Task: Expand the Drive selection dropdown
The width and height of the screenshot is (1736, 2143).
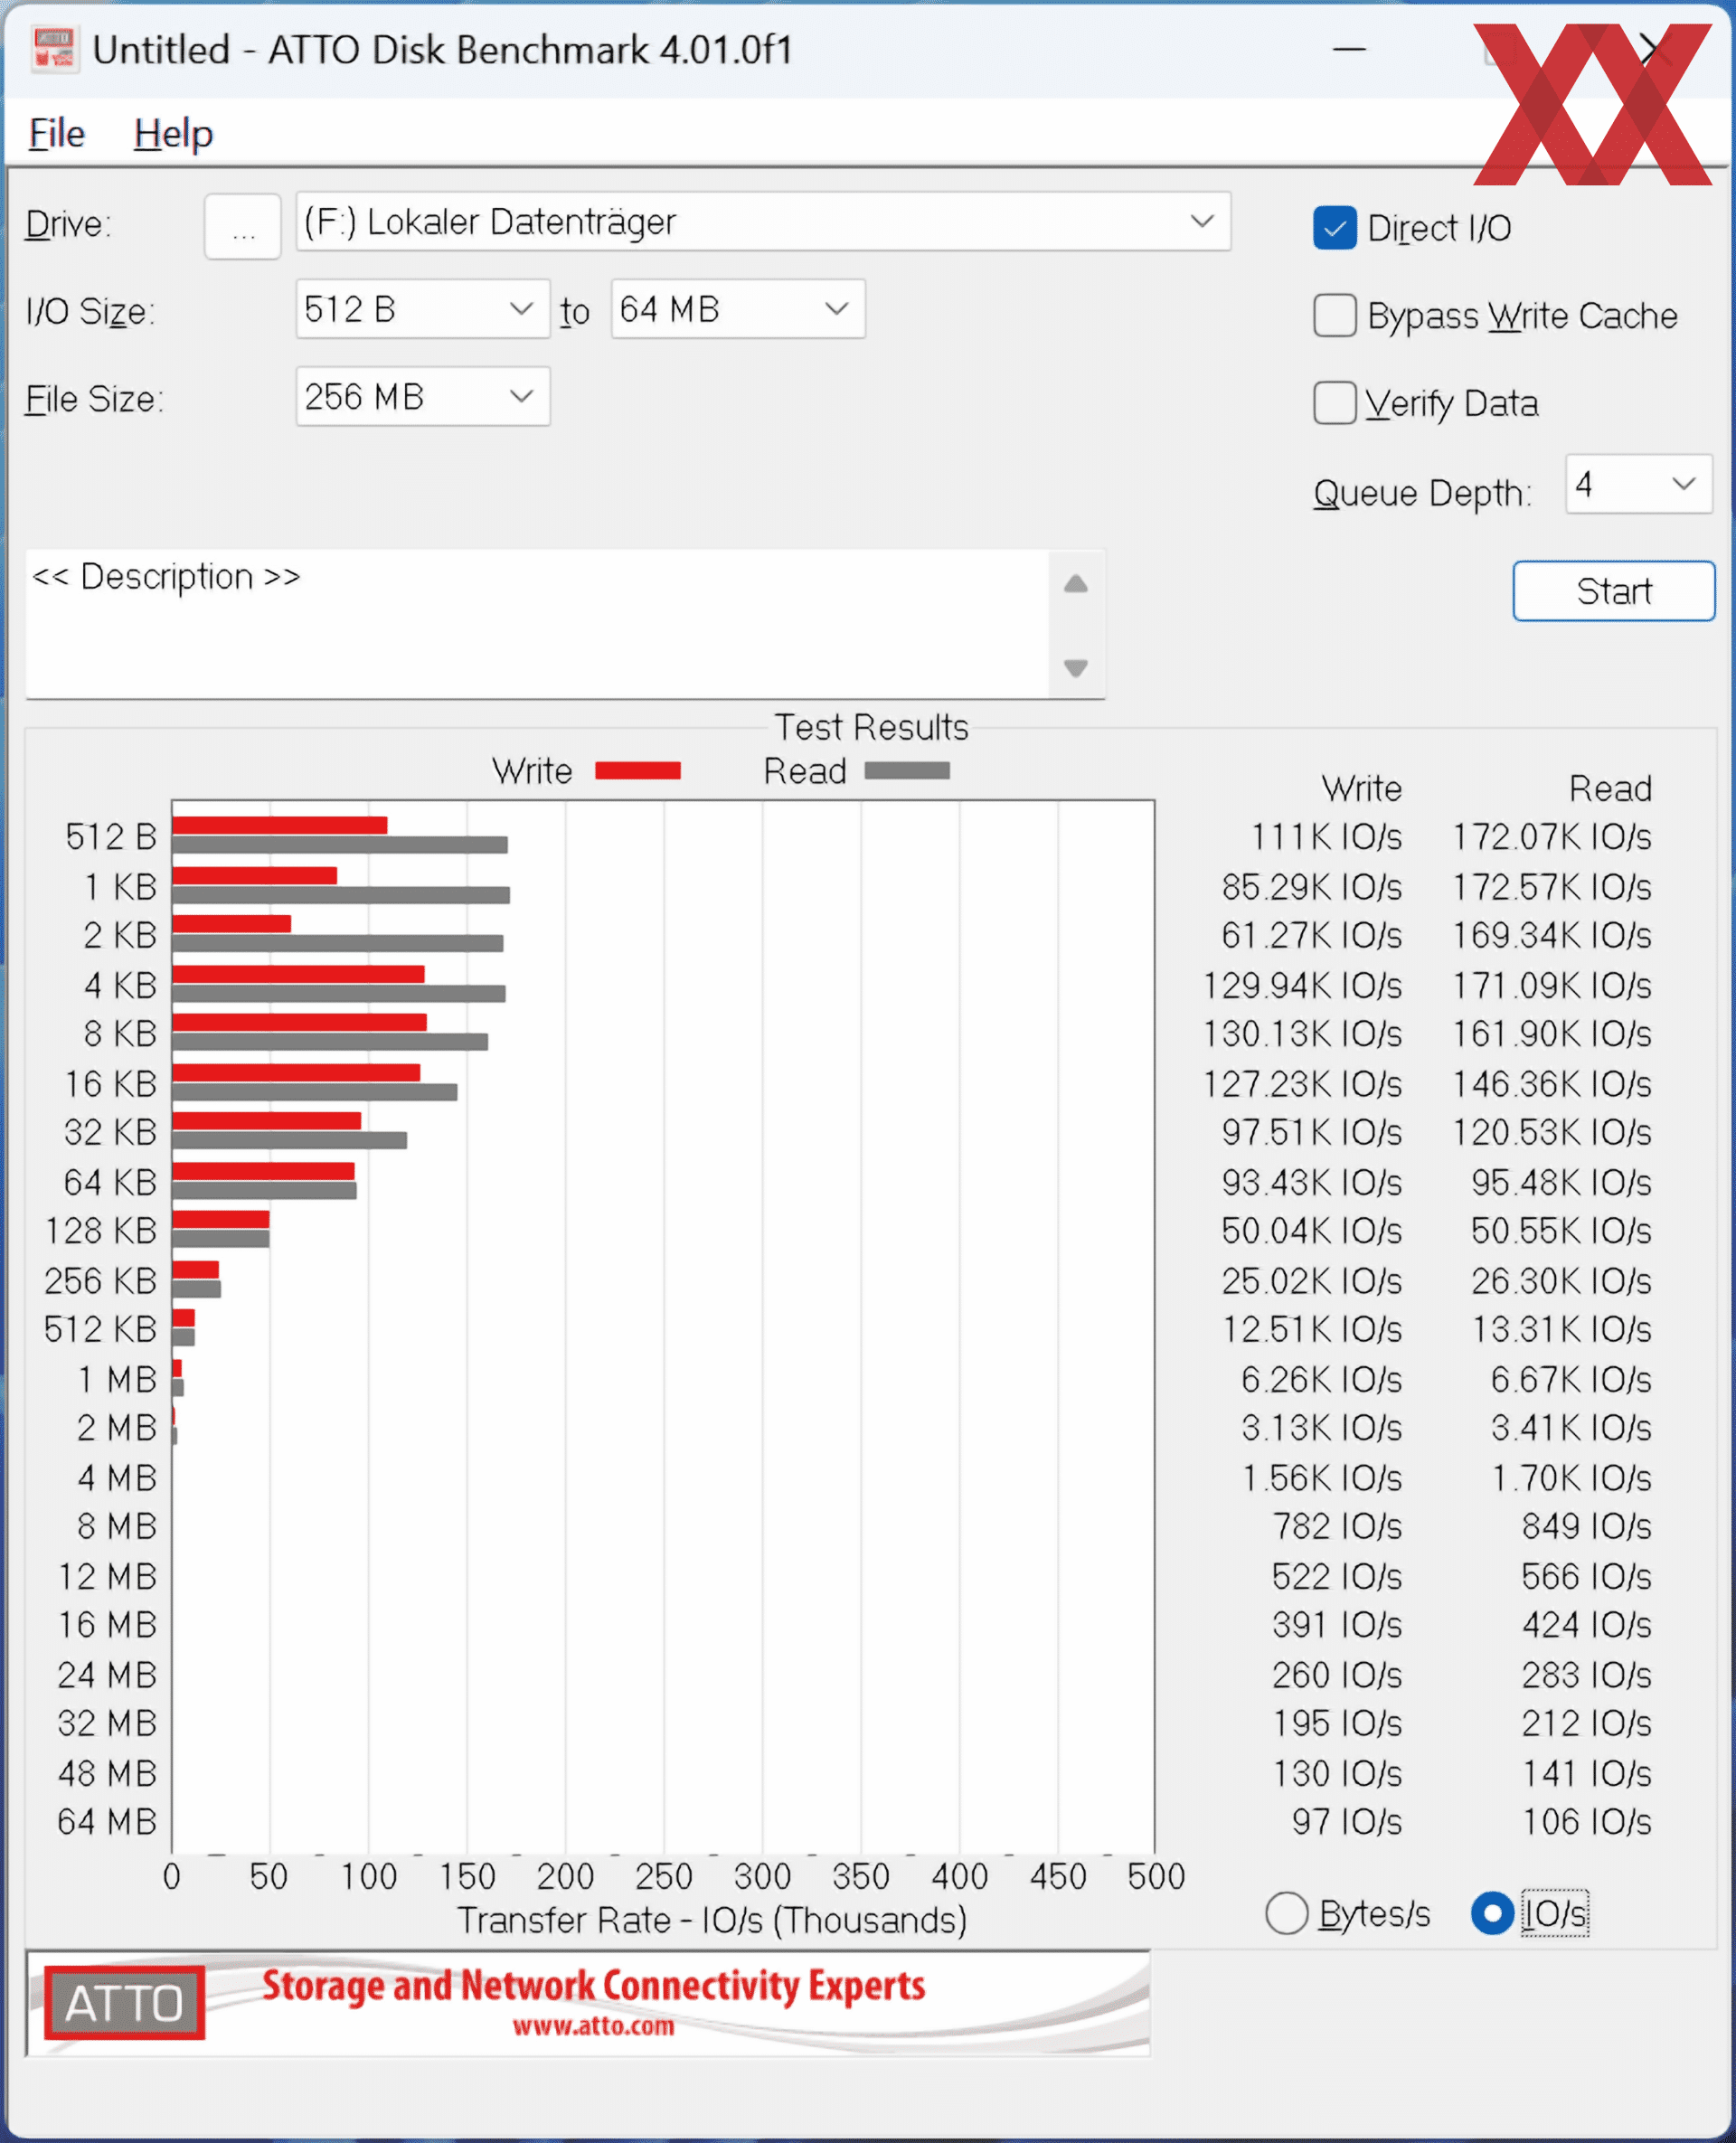Action: [763, 222]
